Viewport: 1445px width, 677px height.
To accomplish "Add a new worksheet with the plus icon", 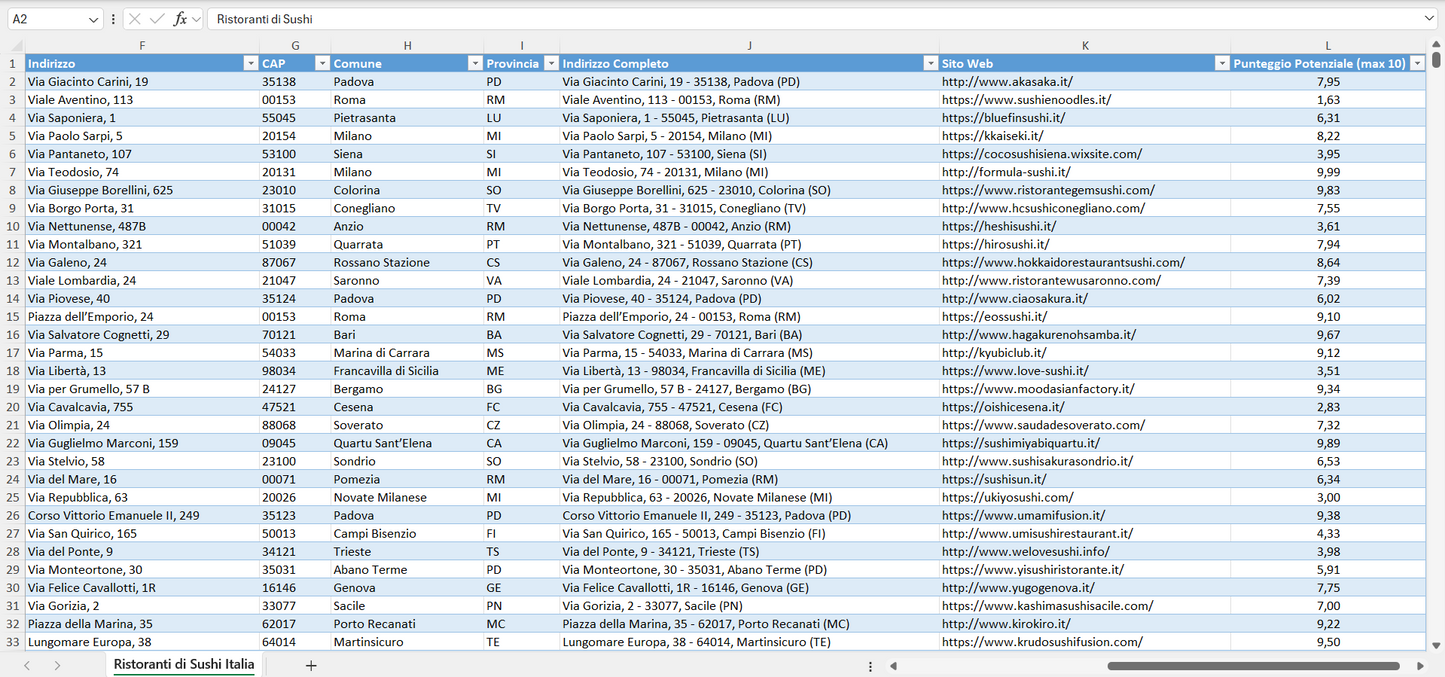I will click(311, 664).
